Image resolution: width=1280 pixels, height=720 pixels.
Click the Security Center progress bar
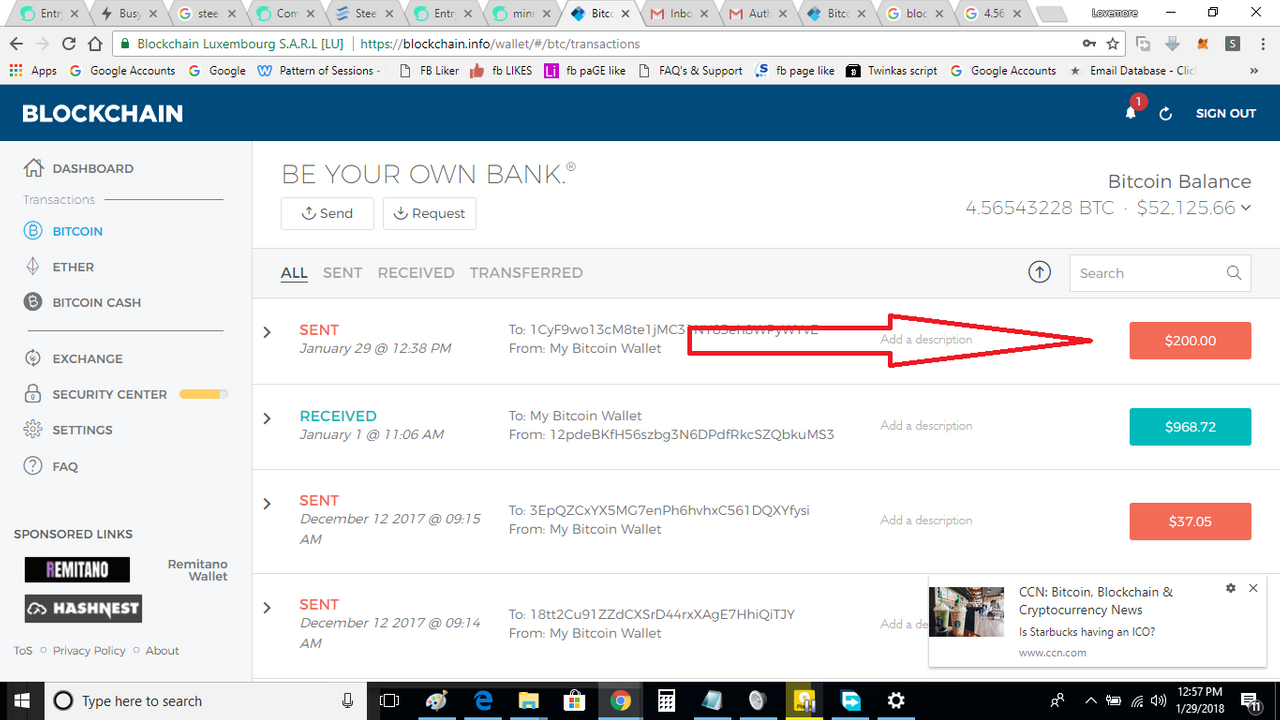(x=203, y=394)
